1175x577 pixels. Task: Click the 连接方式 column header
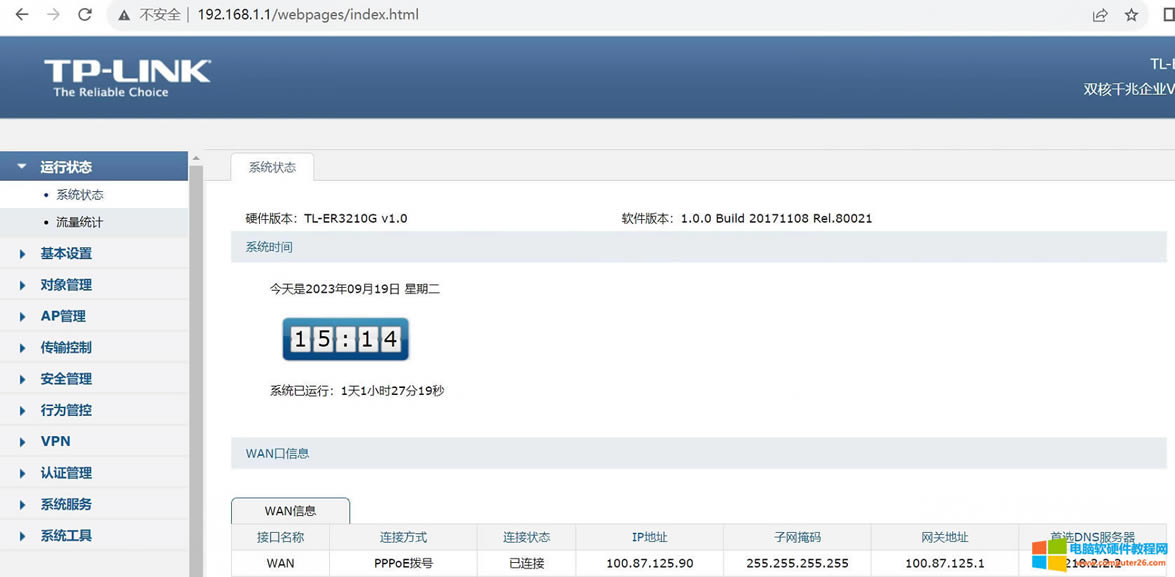pyautogui.click(x=403, y=537)
